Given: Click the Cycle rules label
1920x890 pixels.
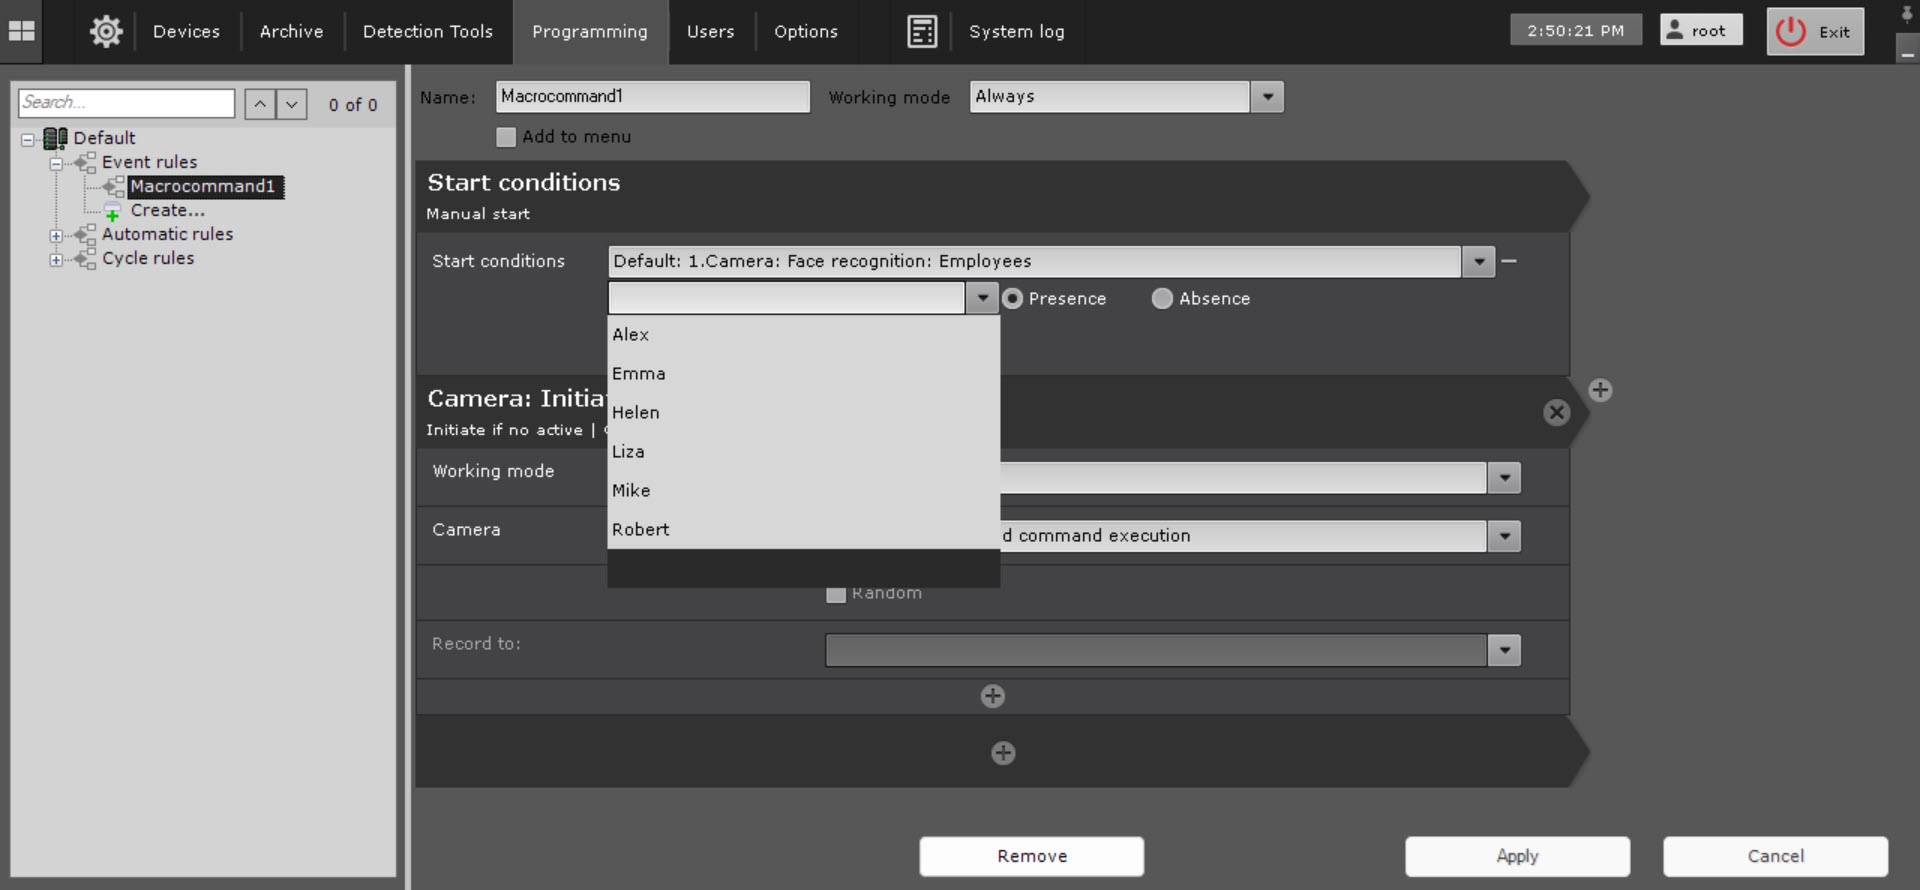Looking at the screenshot, I should (148, 258).
